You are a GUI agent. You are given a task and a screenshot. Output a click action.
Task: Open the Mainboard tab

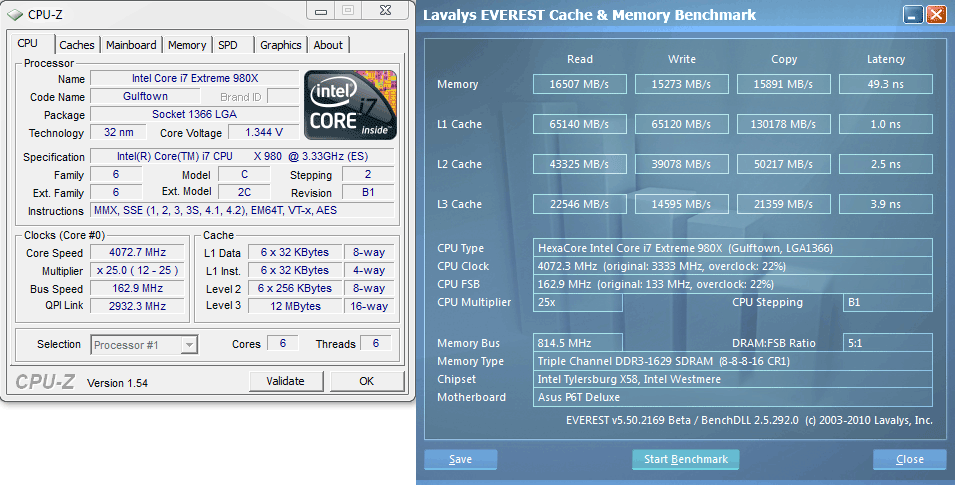131,45
